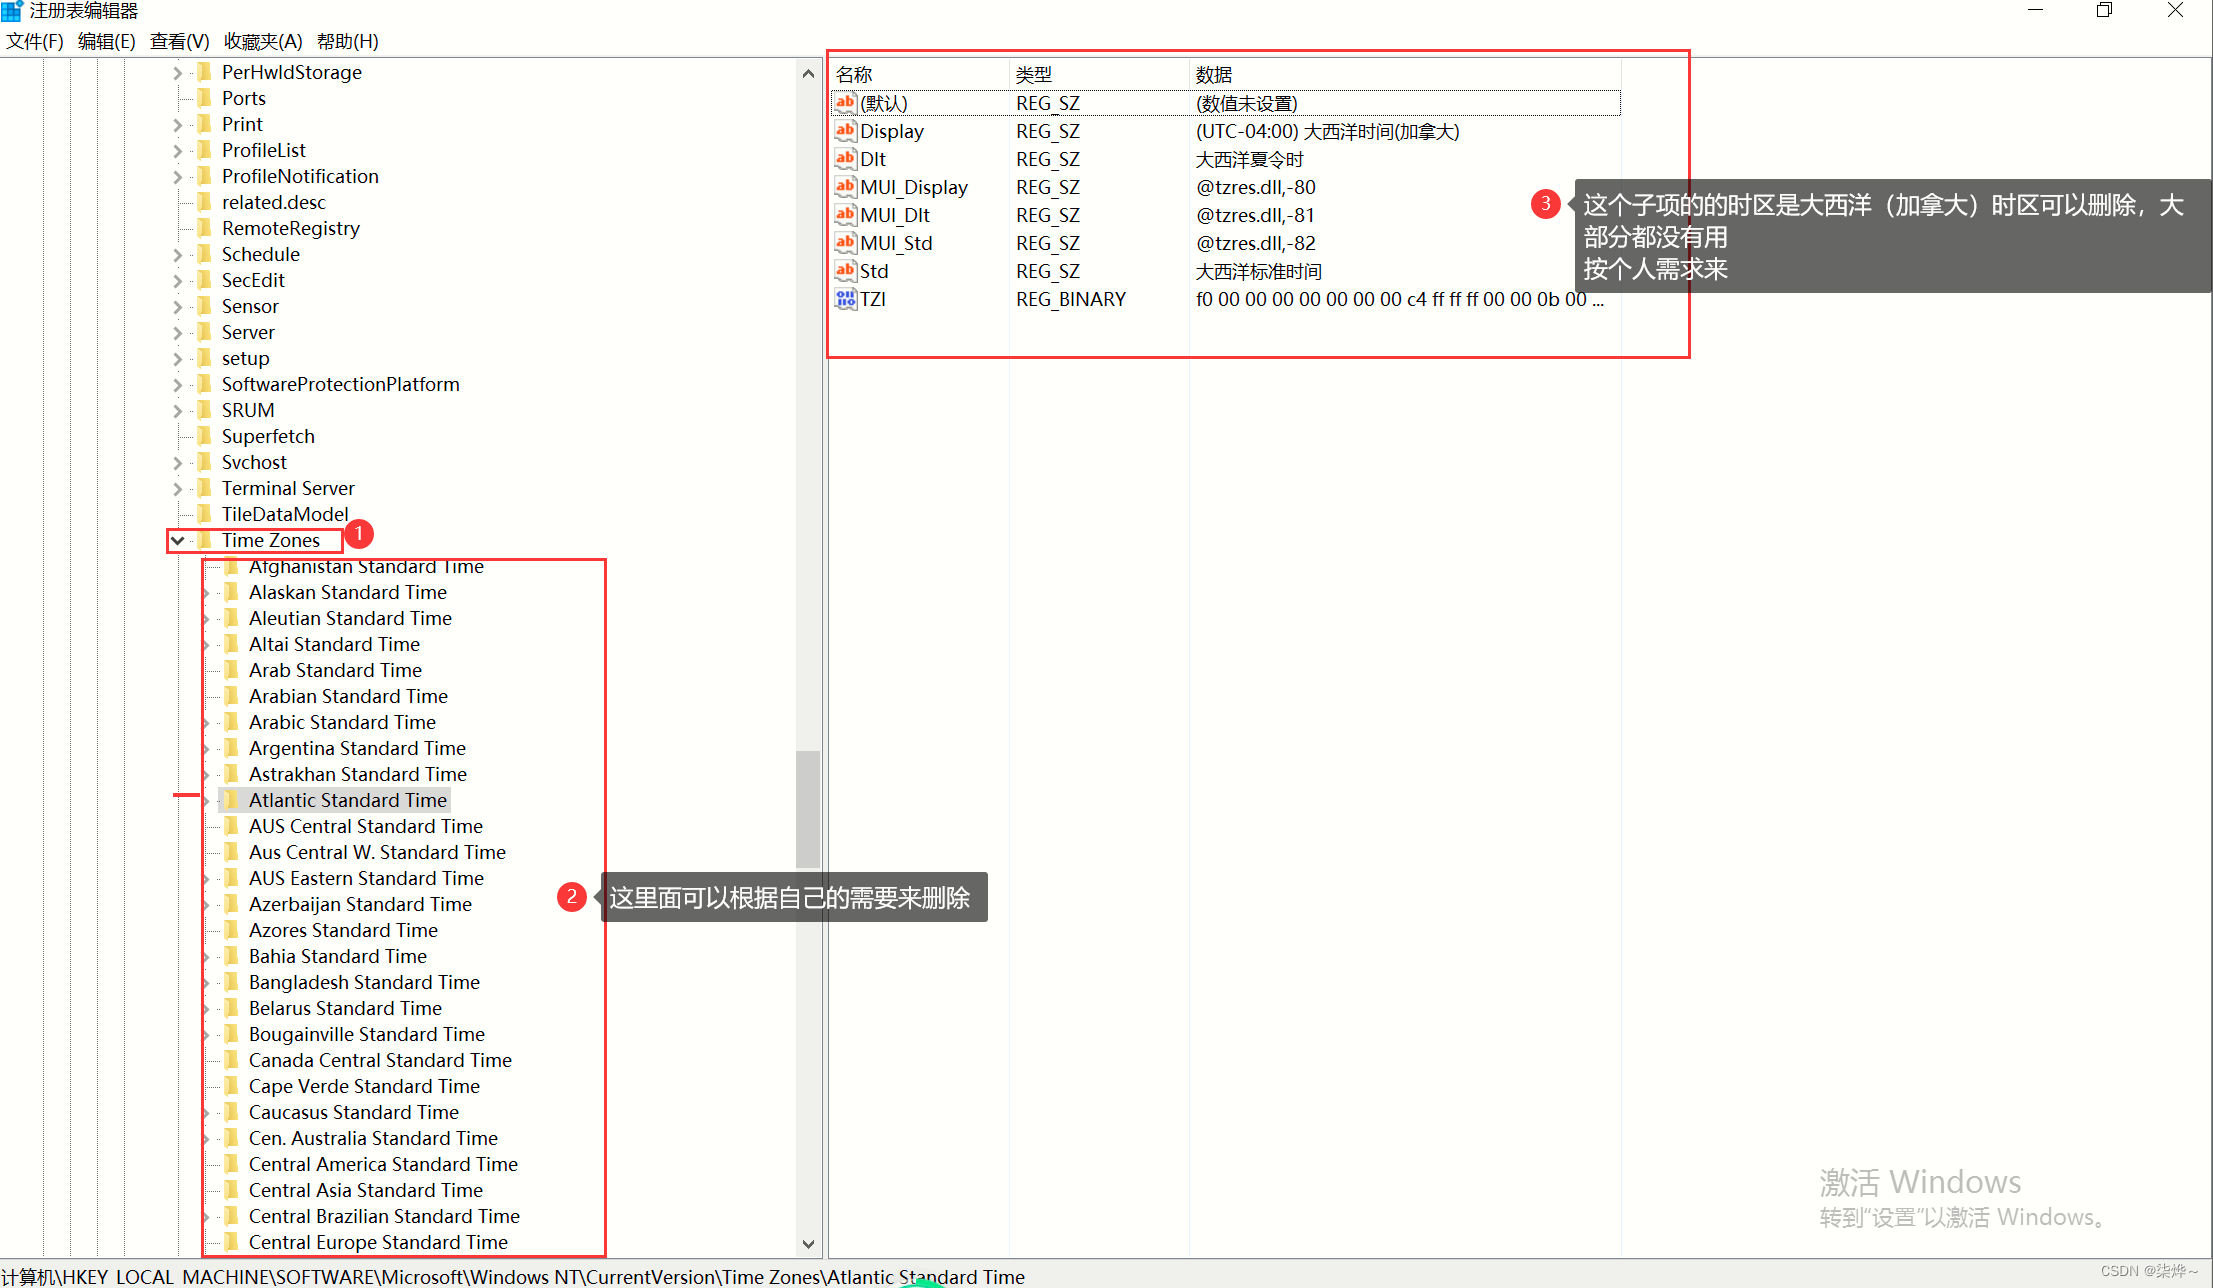Click the REG_BINARY type cell
Screen dimensions: 2213x1288
pyautogui.click(x=1071, y=299)
